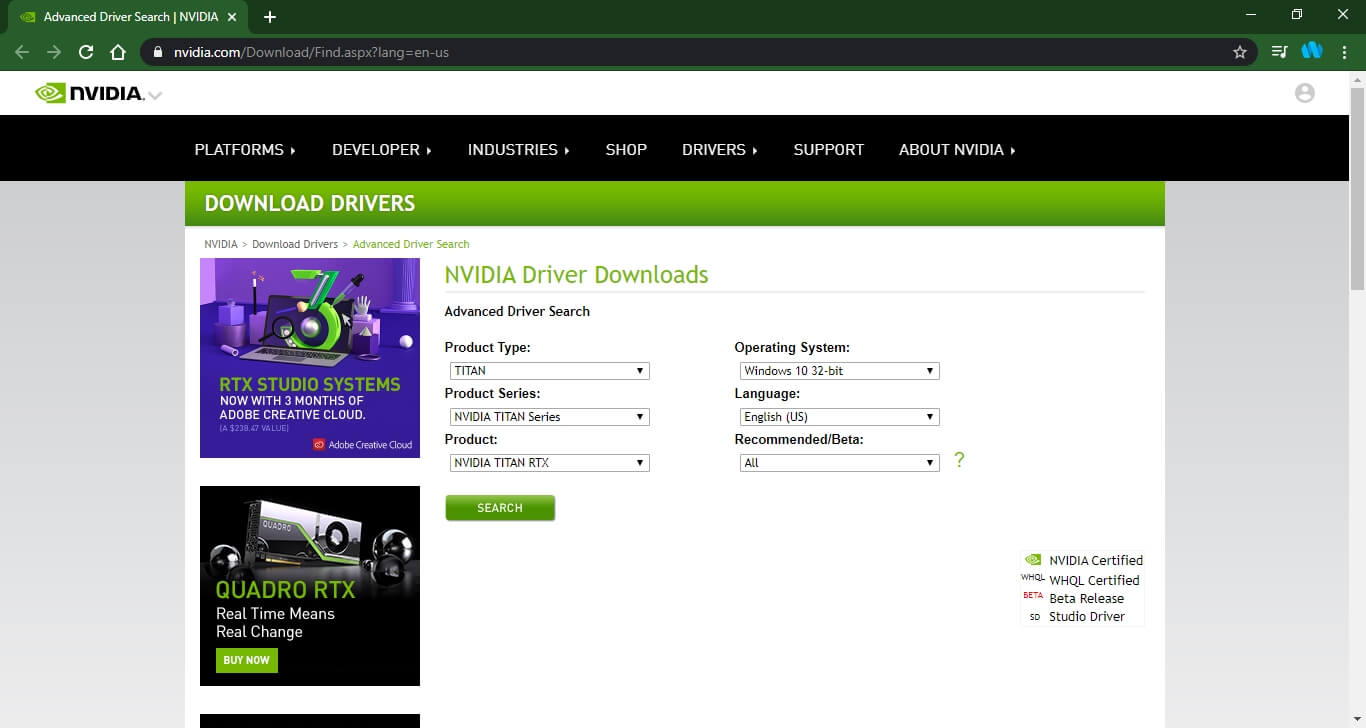Screen dimensions: 1366x728
Task: Open Quadro RTX ad banner image
Action: 310,586
